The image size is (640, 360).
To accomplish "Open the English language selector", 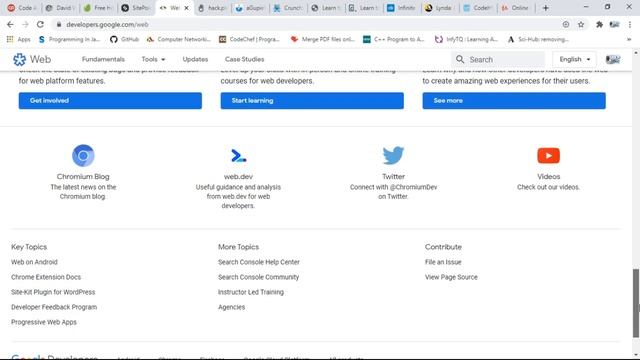I will pos(574,60).
